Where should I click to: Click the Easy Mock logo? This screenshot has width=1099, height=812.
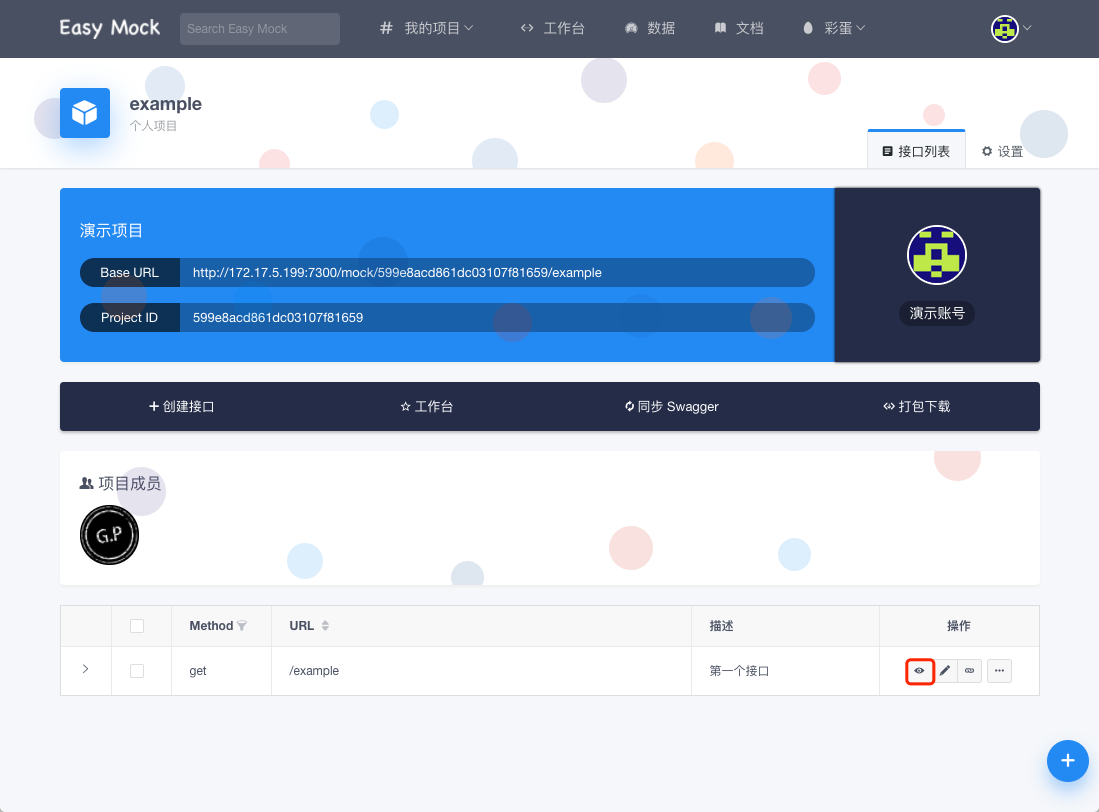[x=110, y=28]
